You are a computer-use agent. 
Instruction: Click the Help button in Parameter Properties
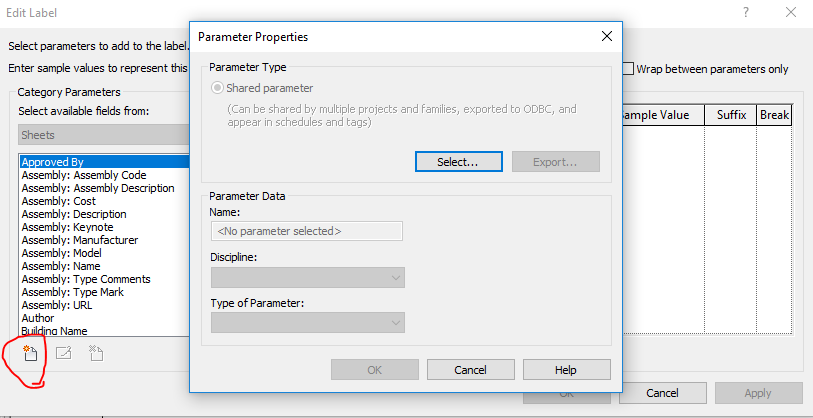pos(566,370)
